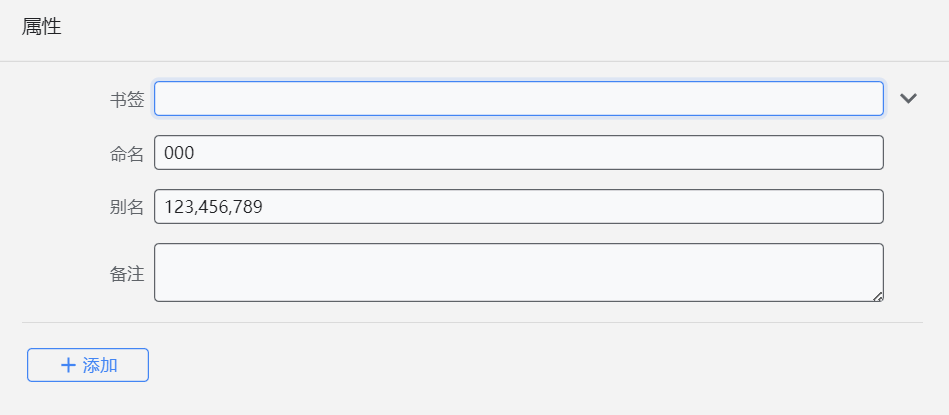
Task: Place cursor on the 123,456,789 value
Action: click(x=213, y=207)
